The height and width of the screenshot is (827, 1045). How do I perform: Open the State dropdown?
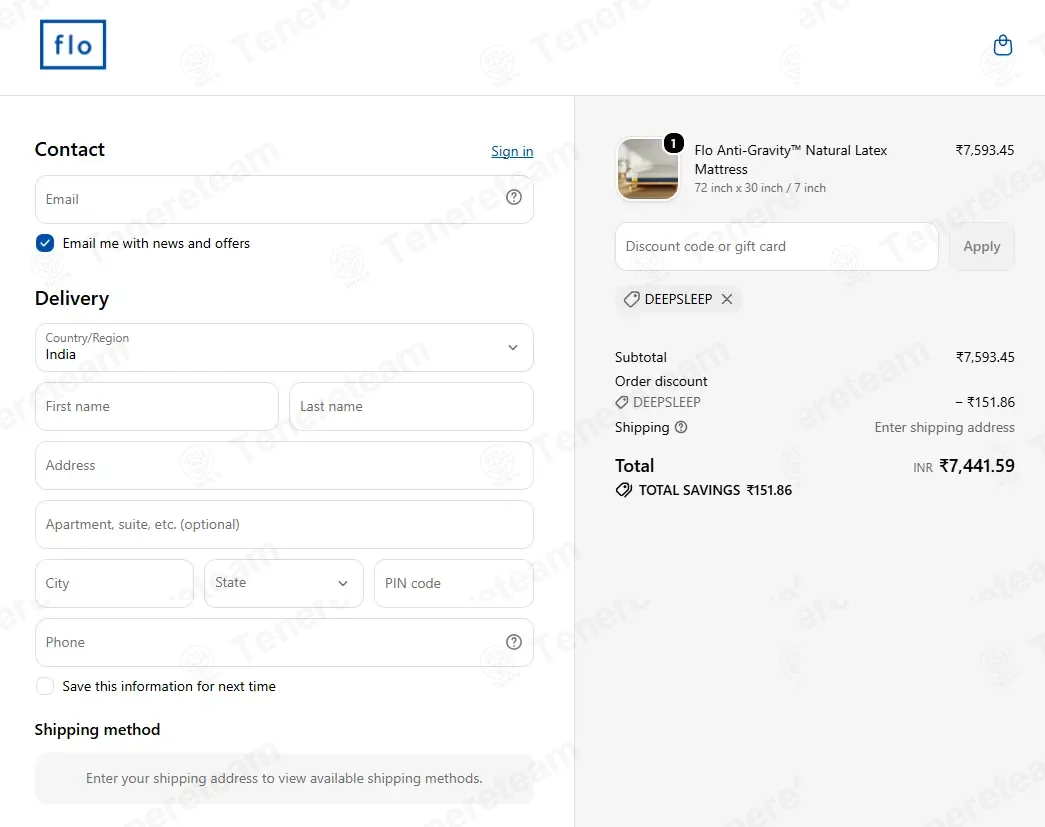[284, 583]
